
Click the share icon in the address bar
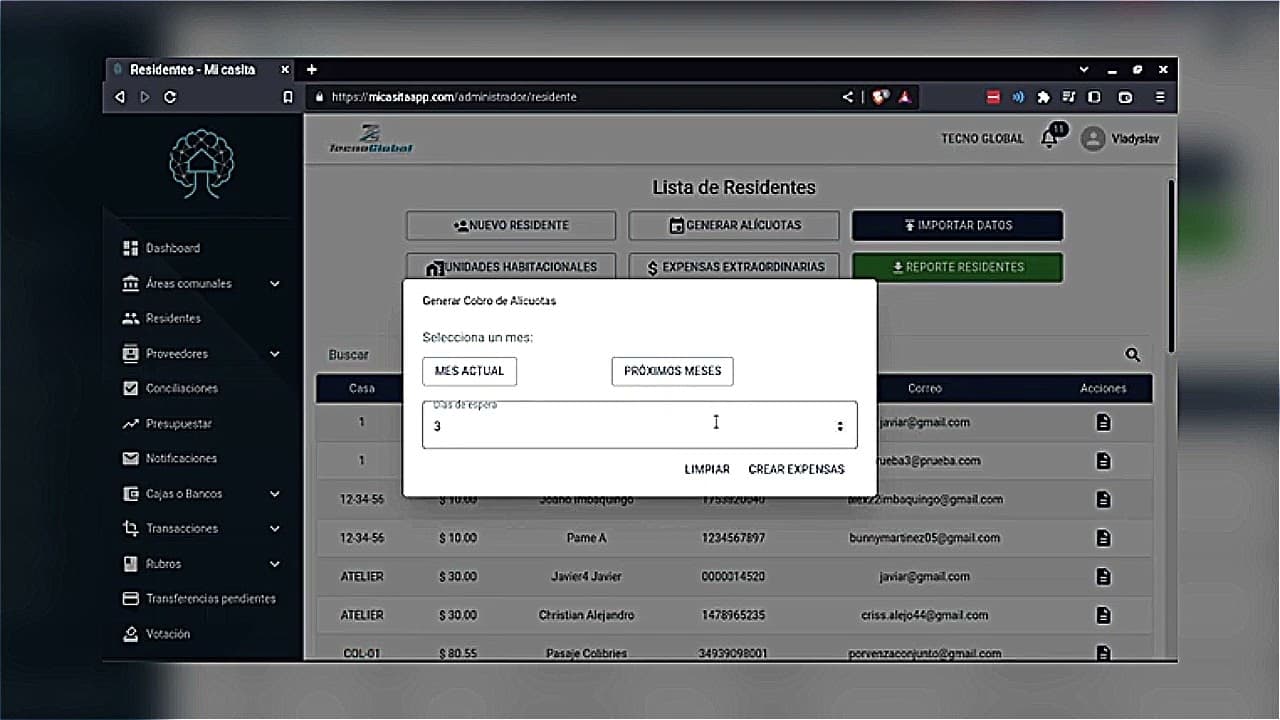pyautogui.click(x=848, y=97)
